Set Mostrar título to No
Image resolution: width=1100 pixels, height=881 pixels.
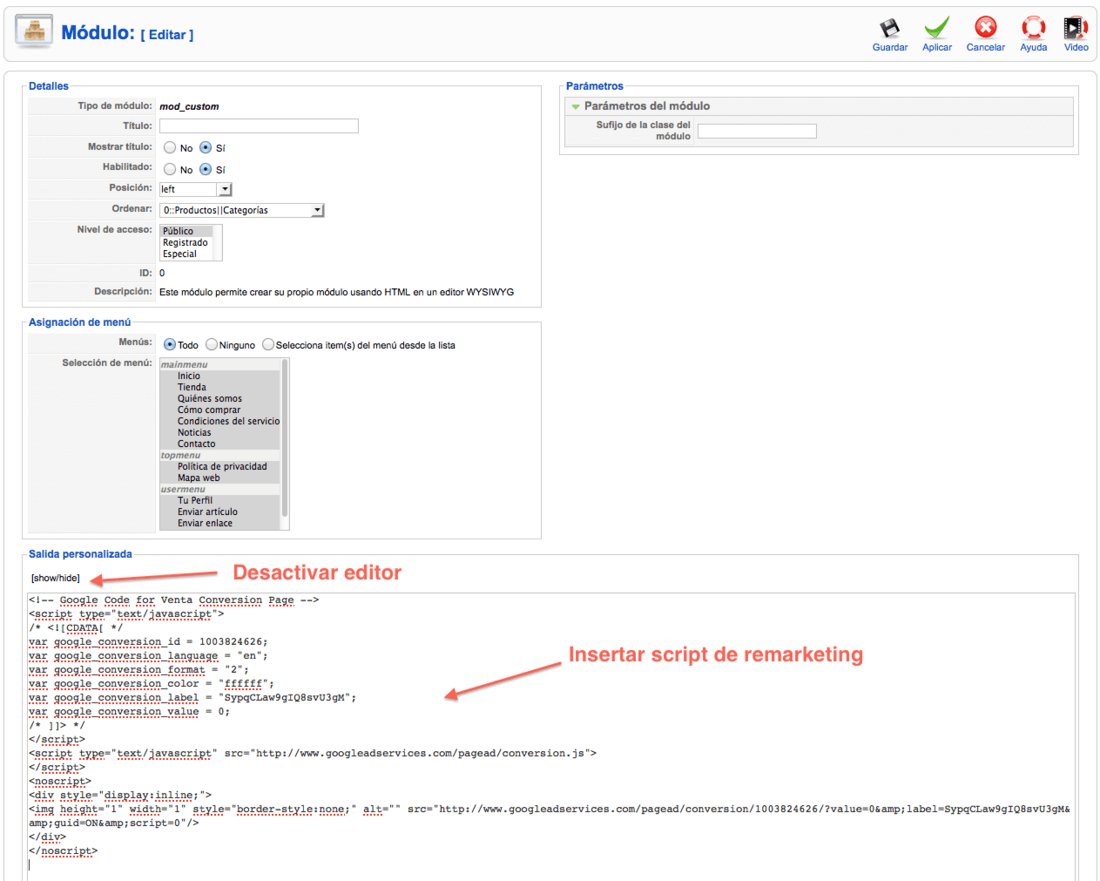pos(170,147)
